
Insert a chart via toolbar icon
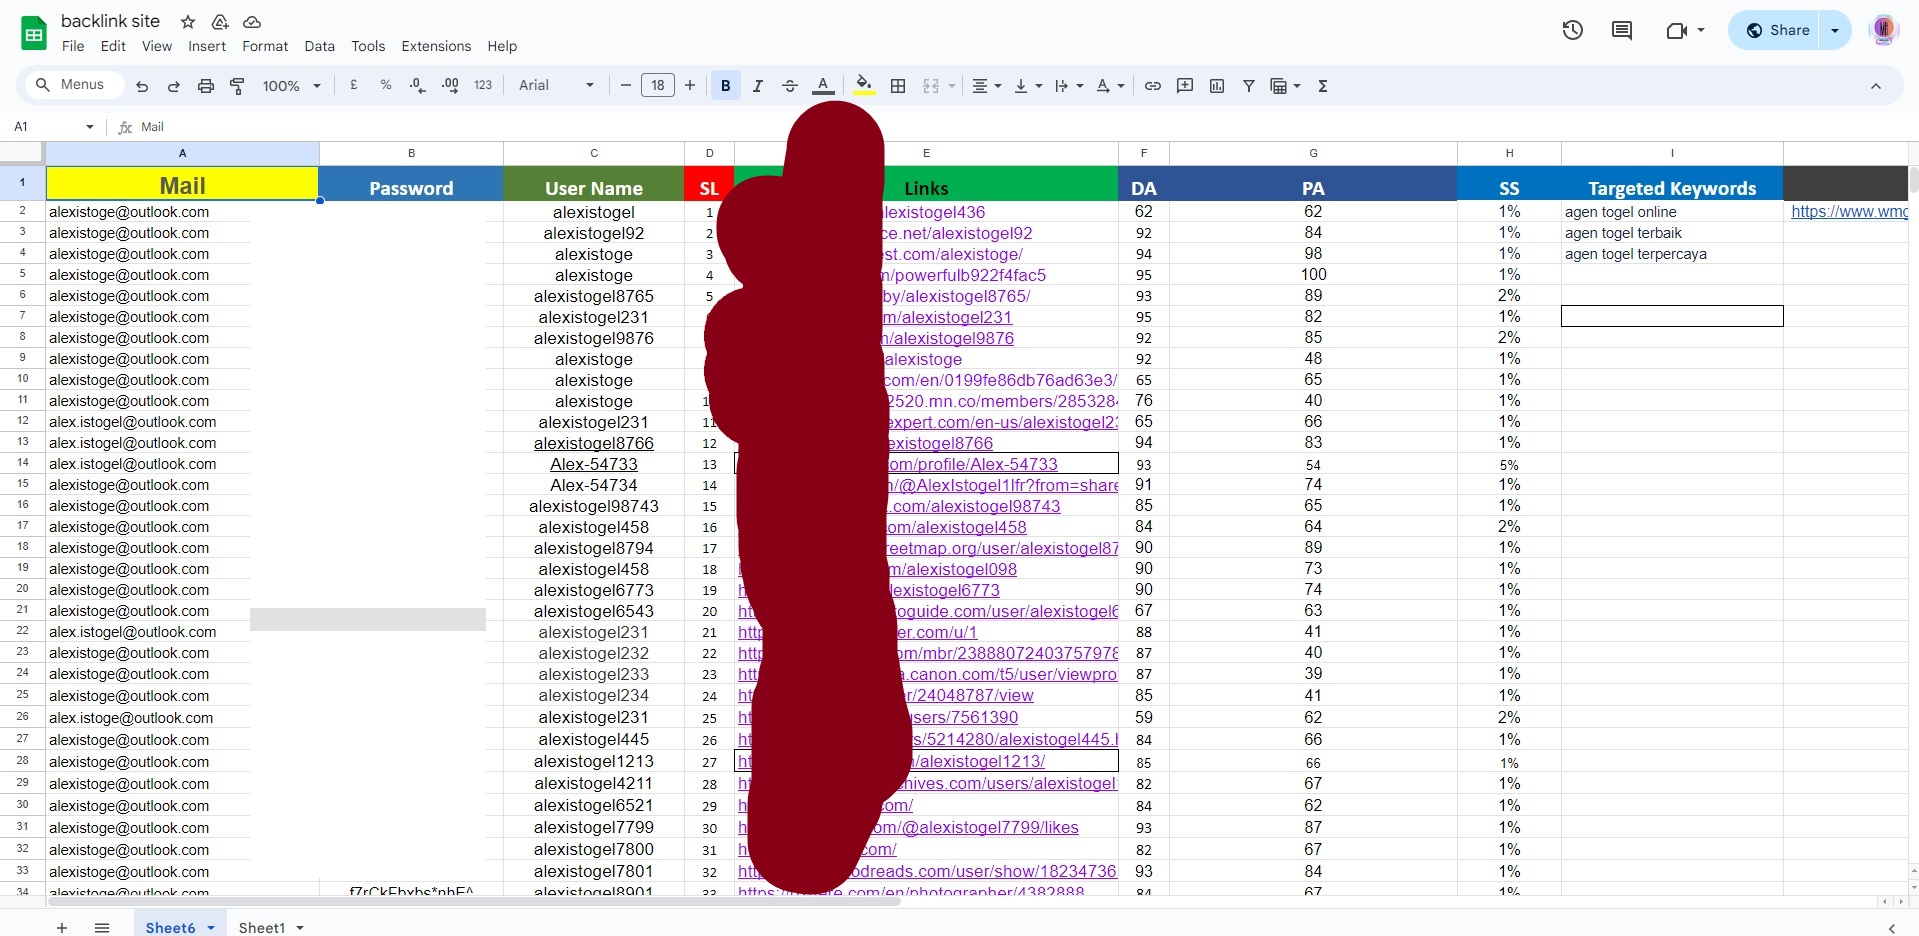(1217, 86)
